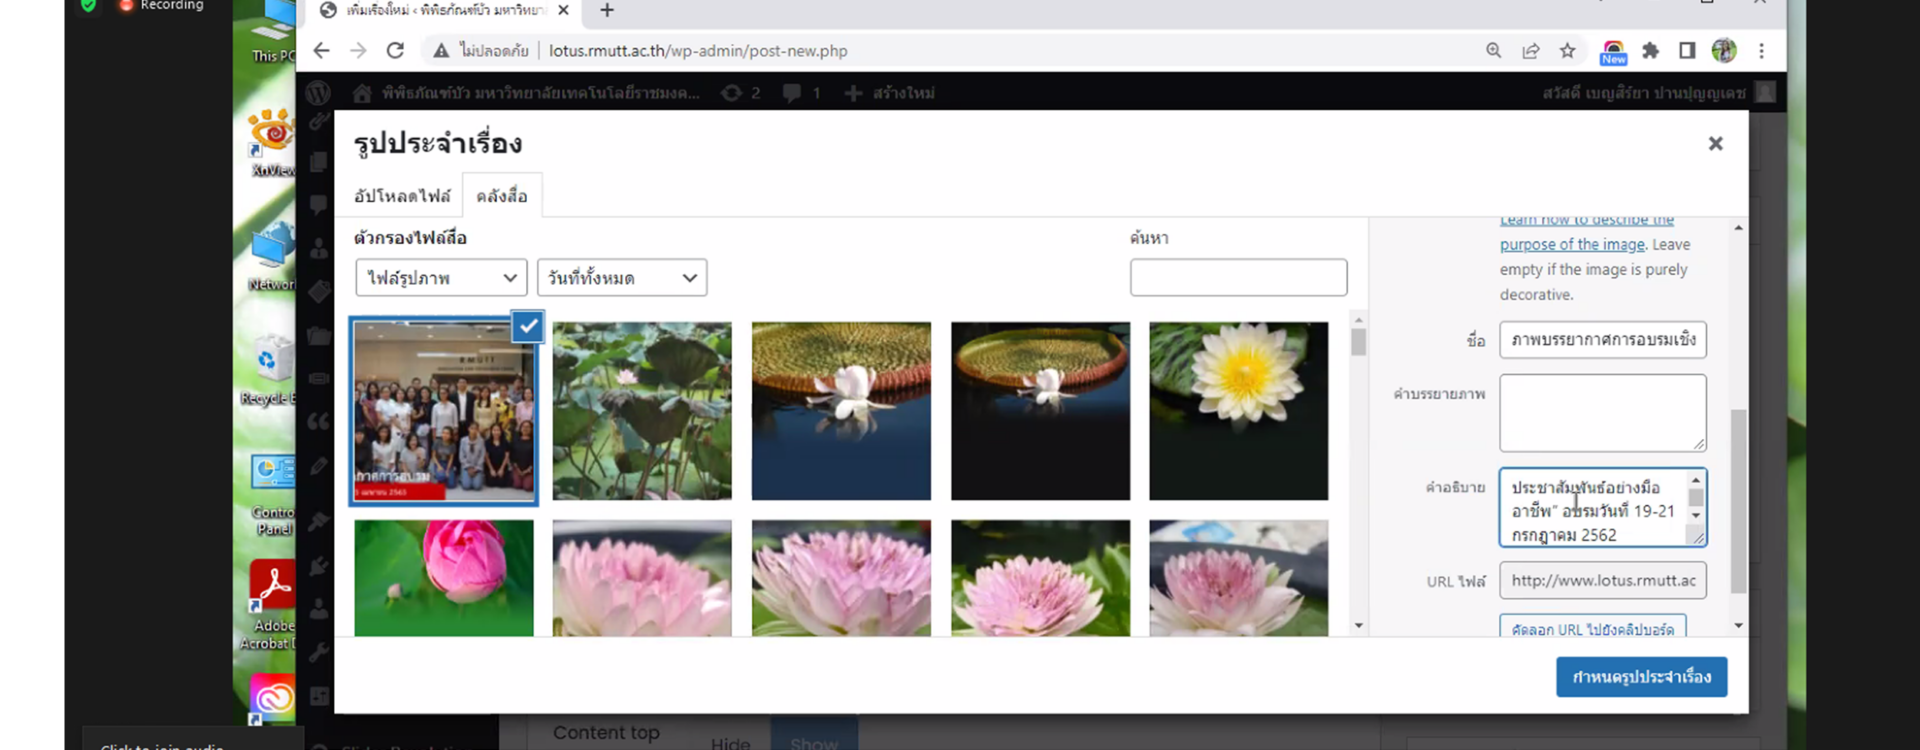Screen dimensions: 1920x750
Task: Open the site home icon in admin bar
Action: (361, 93)
